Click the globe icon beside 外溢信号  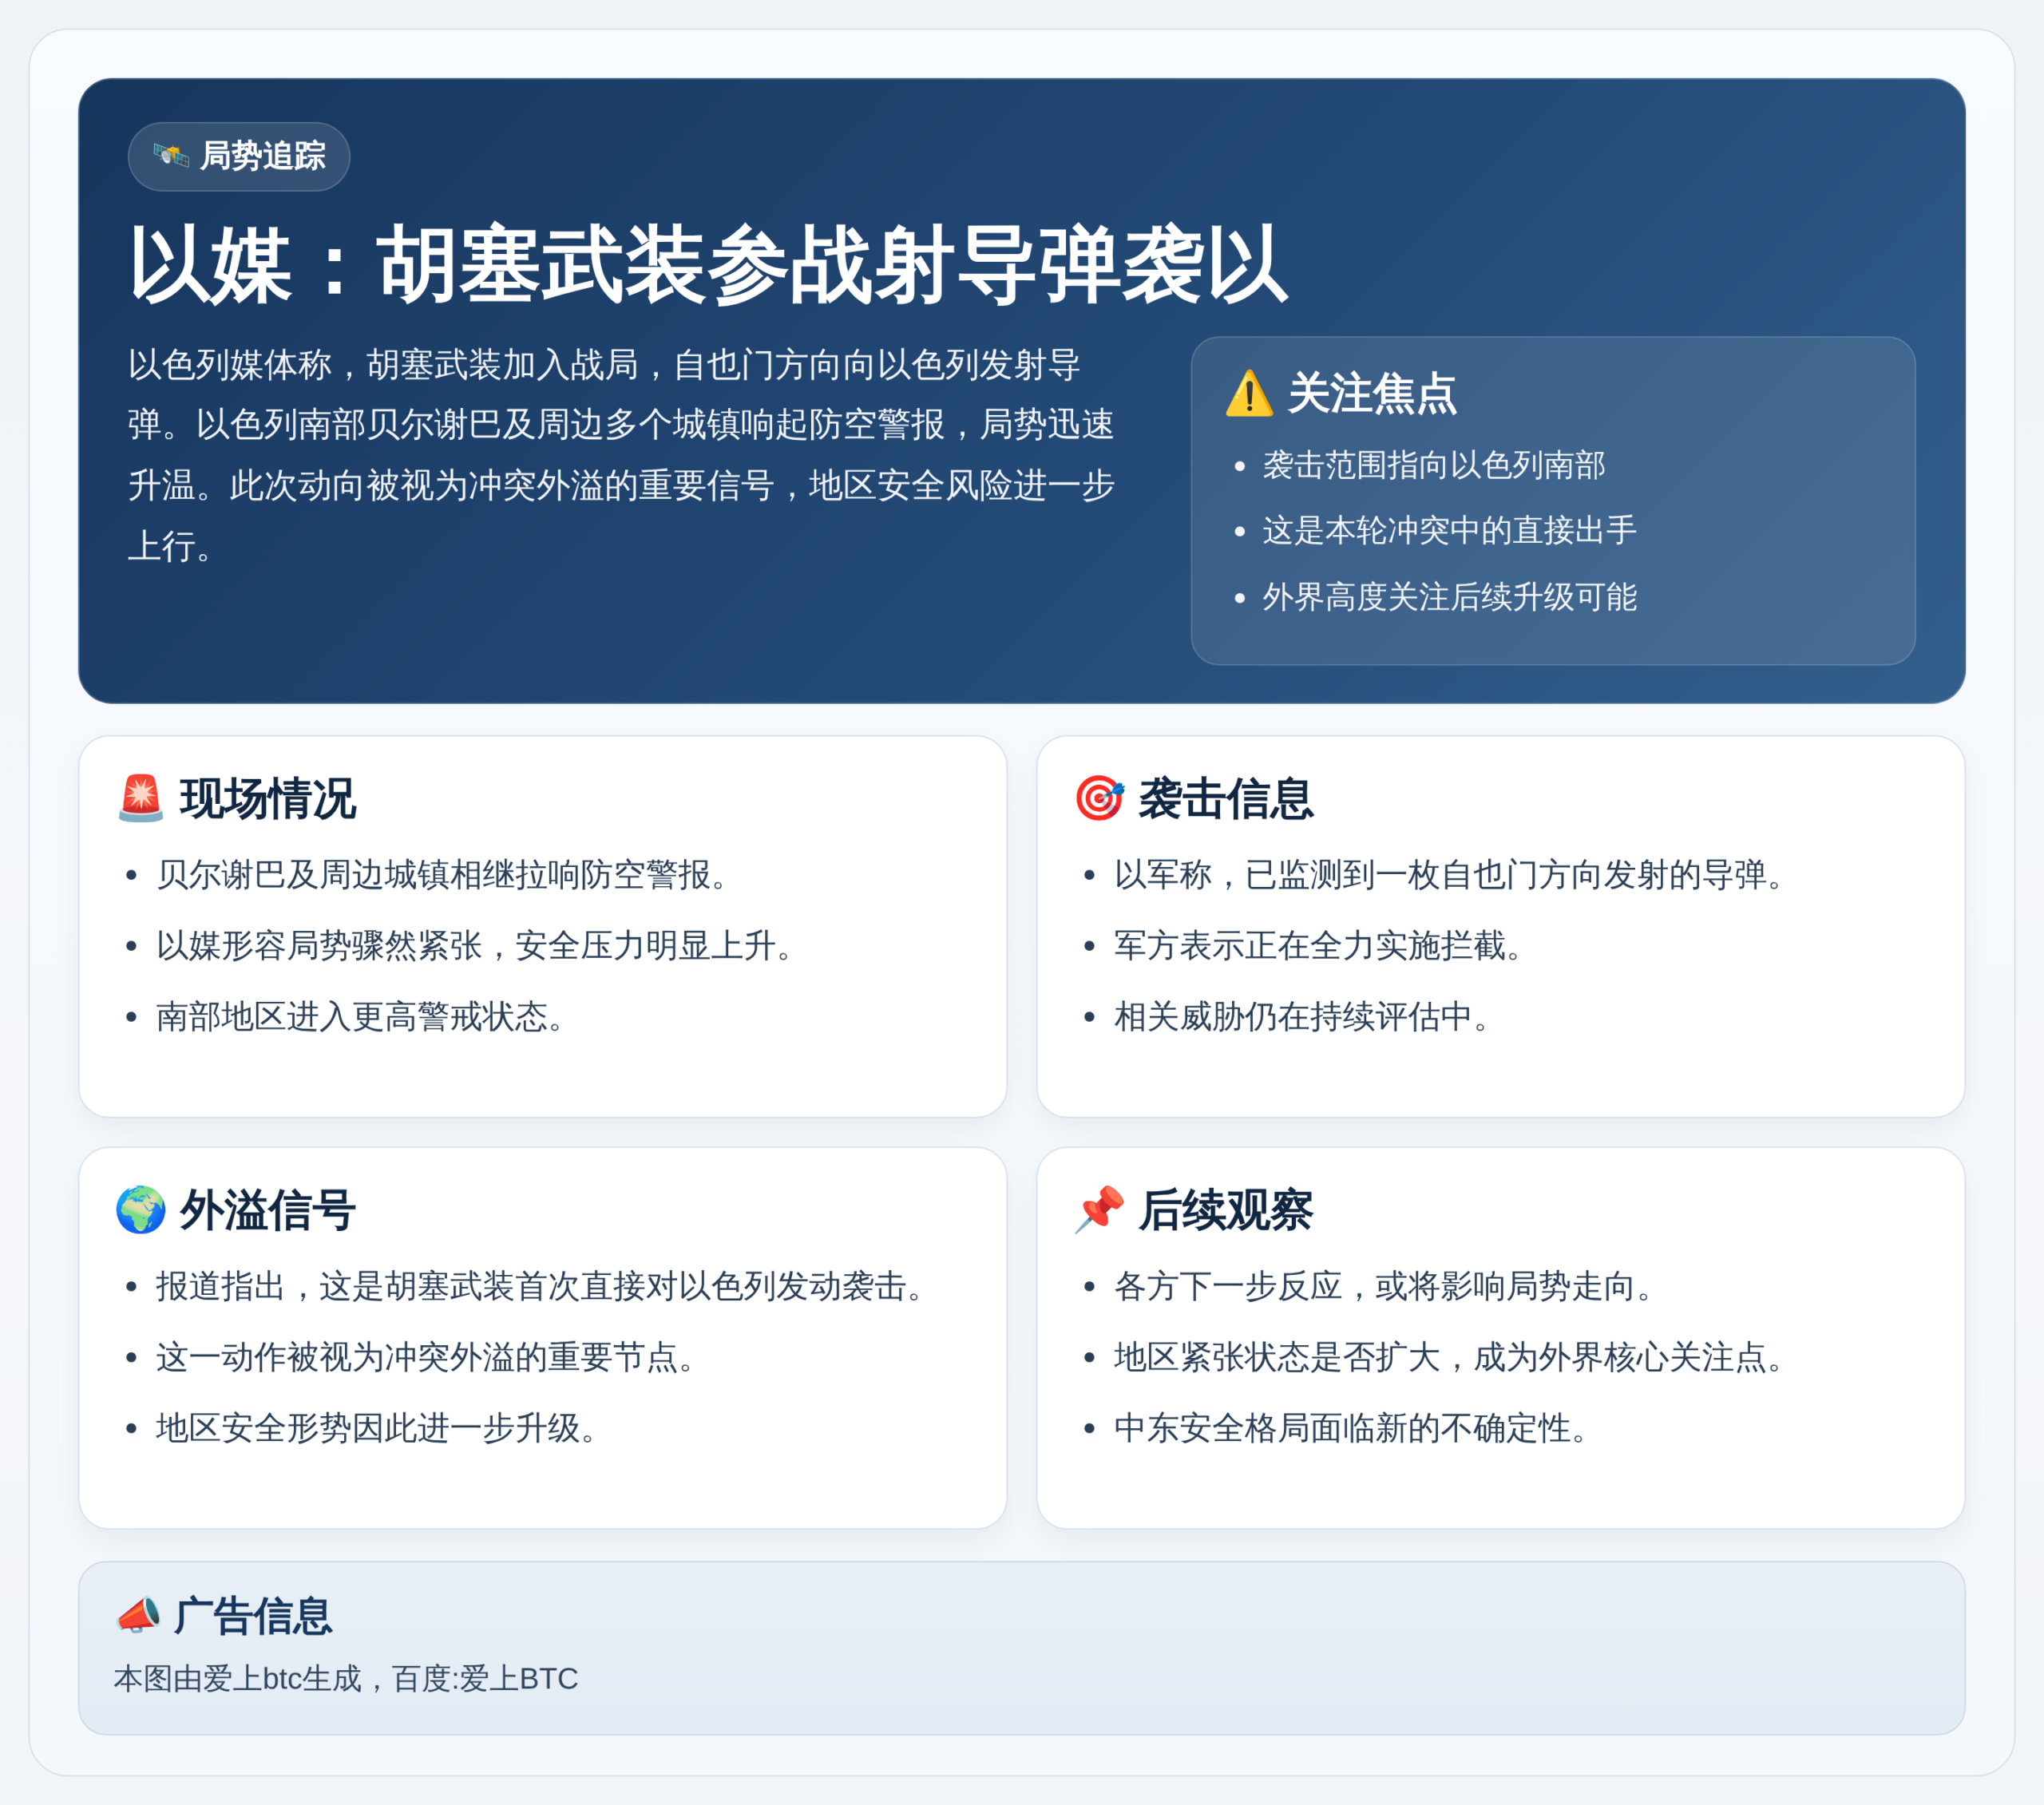pos(141,1209)
